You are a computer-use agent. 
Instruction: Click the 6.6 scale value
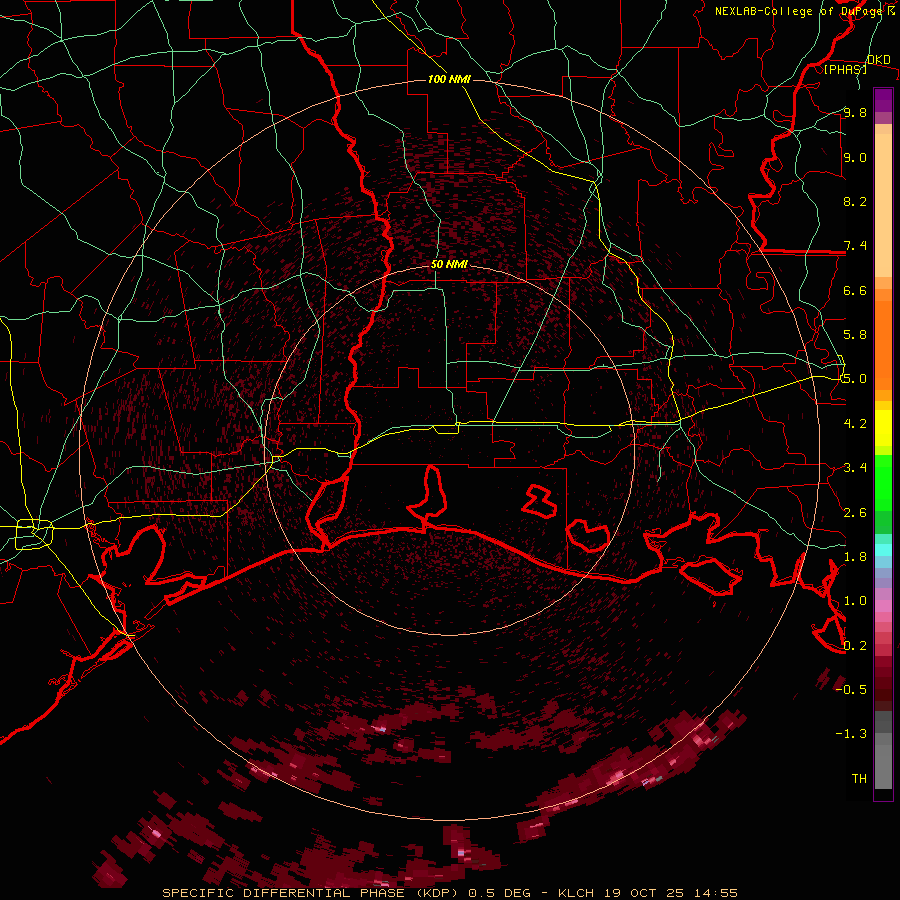(855, 290)
